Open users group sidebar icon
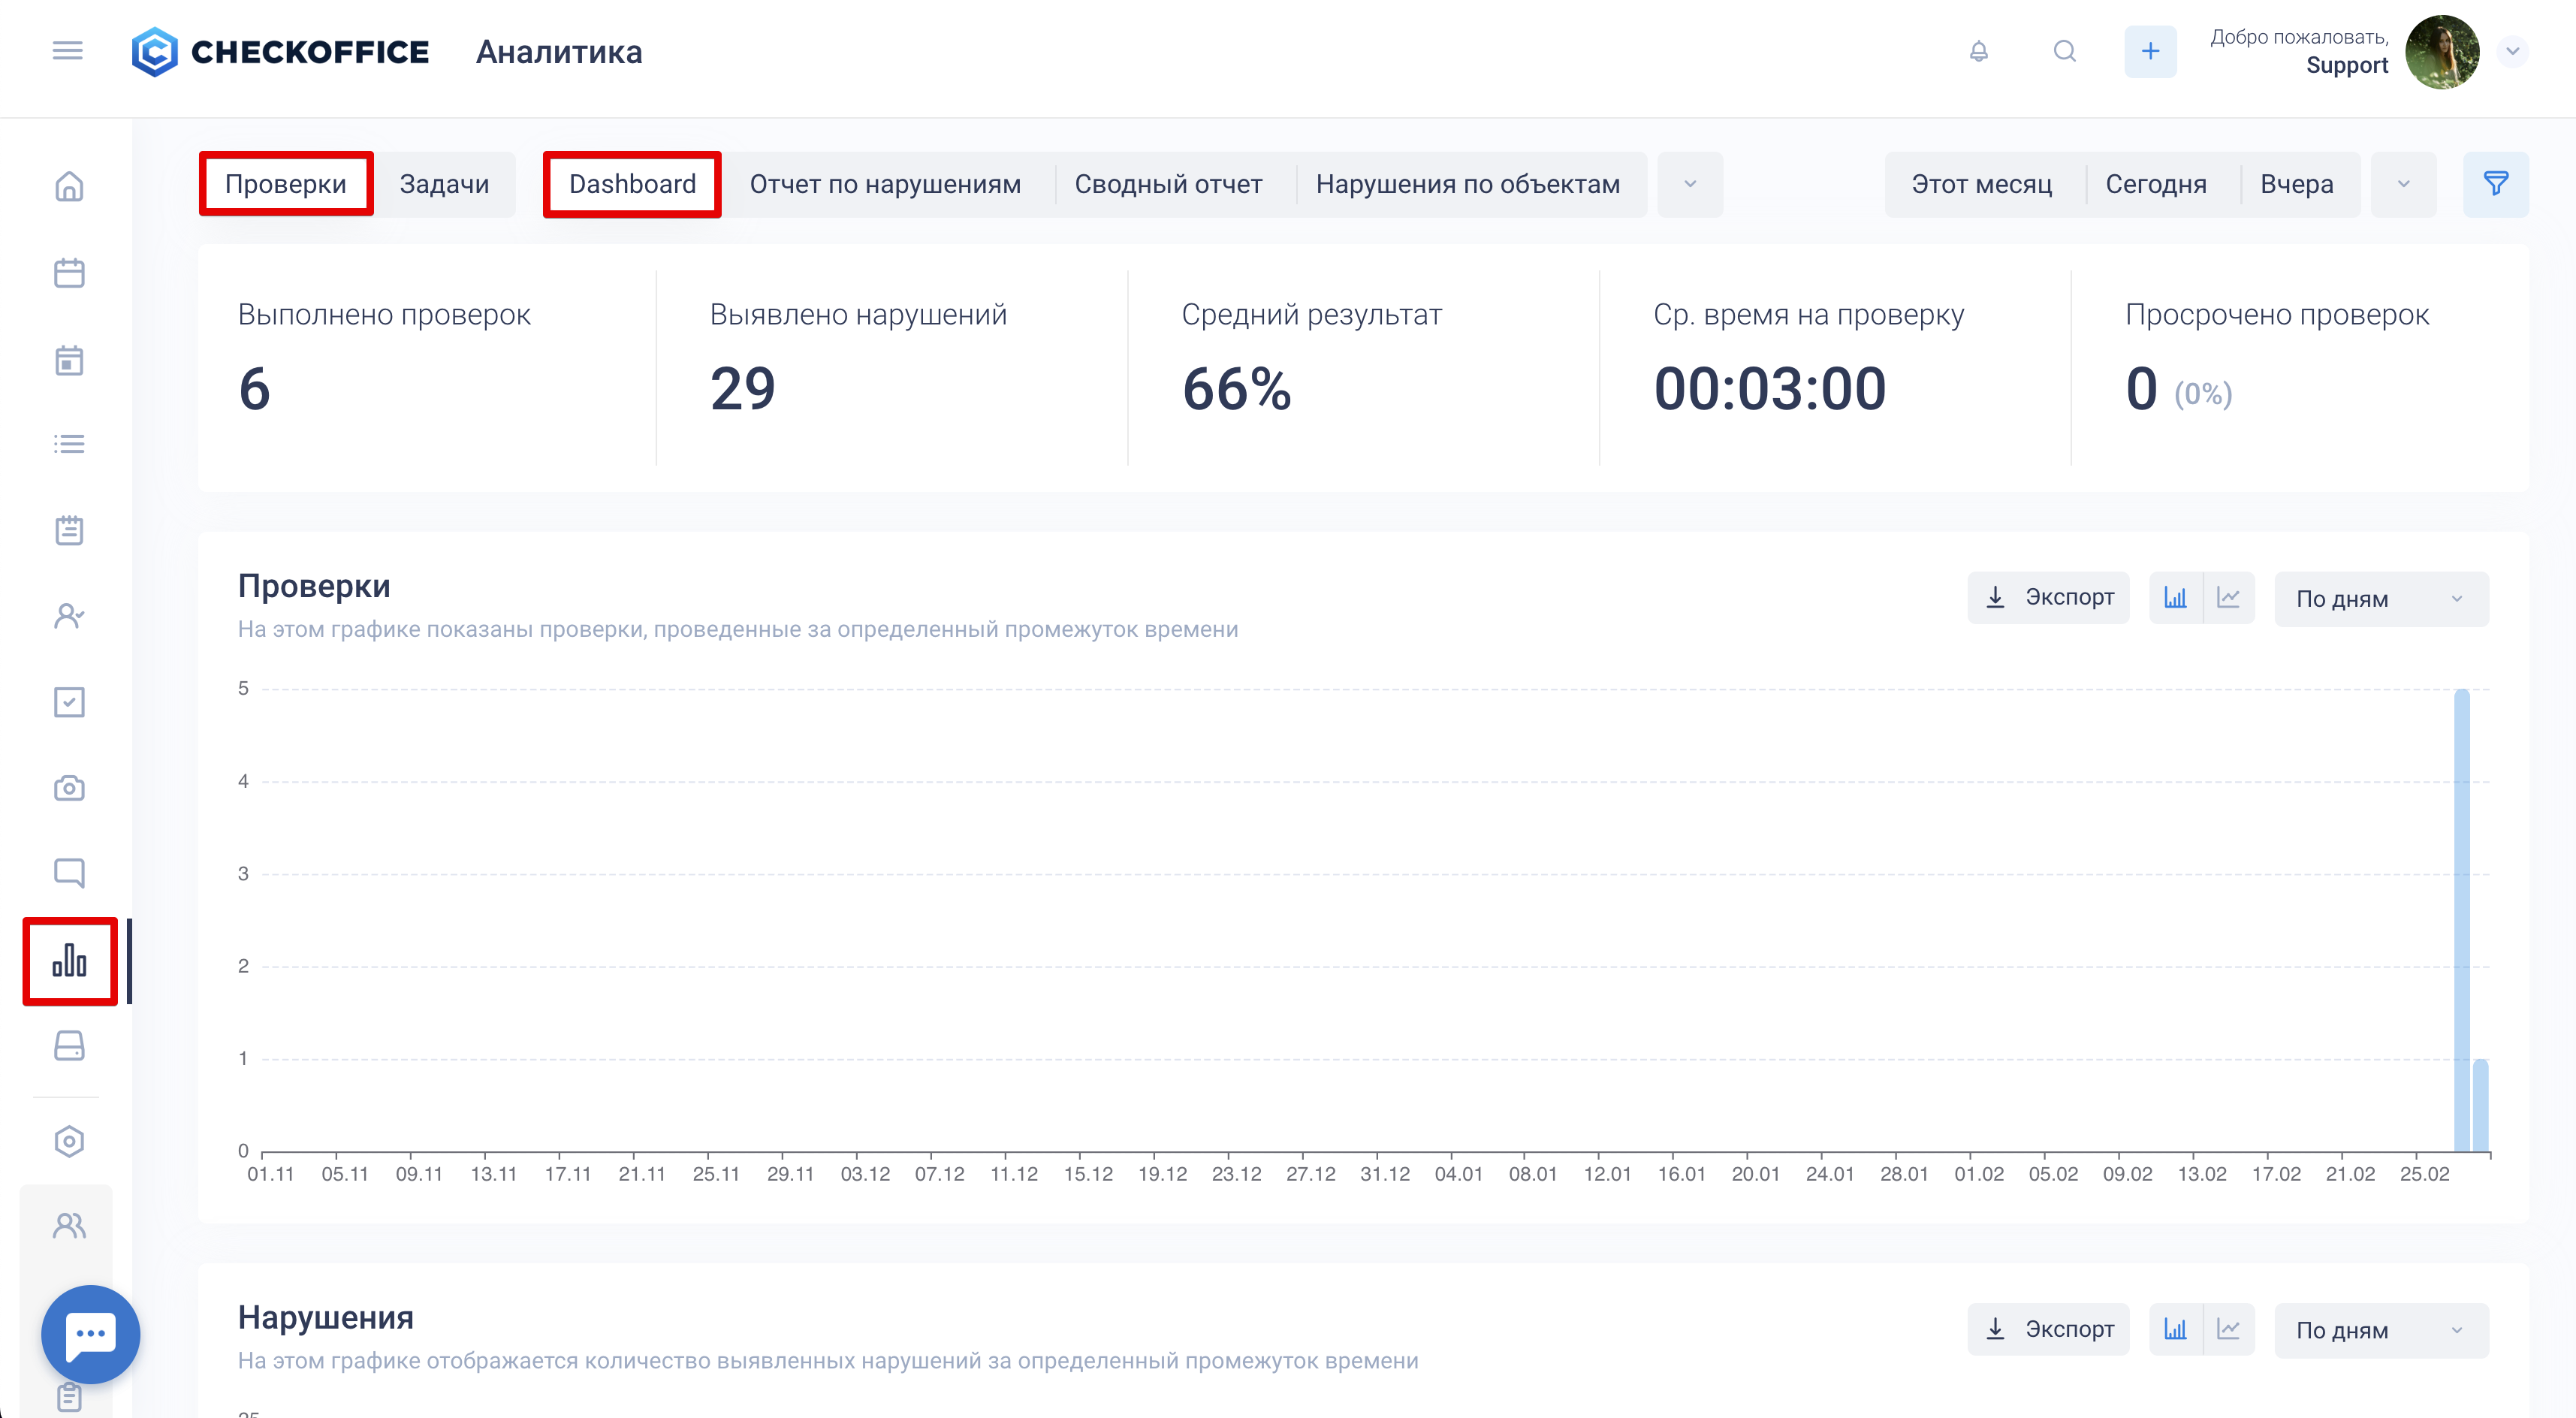2576x1418 pixels. 69,1225
